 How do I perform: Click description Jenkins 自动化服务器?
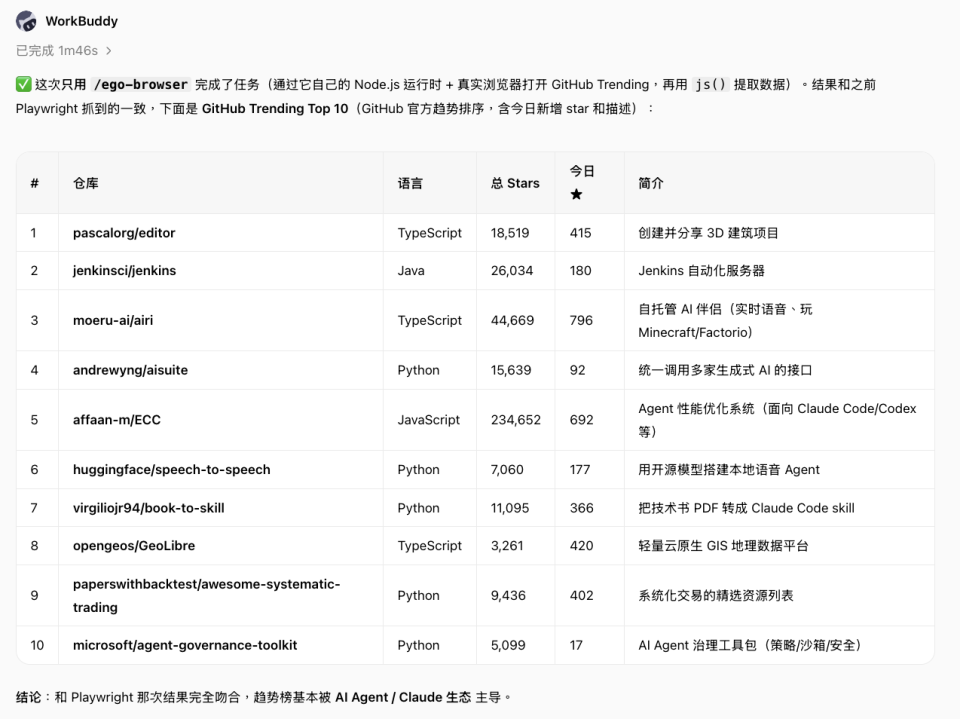[701, 271]
